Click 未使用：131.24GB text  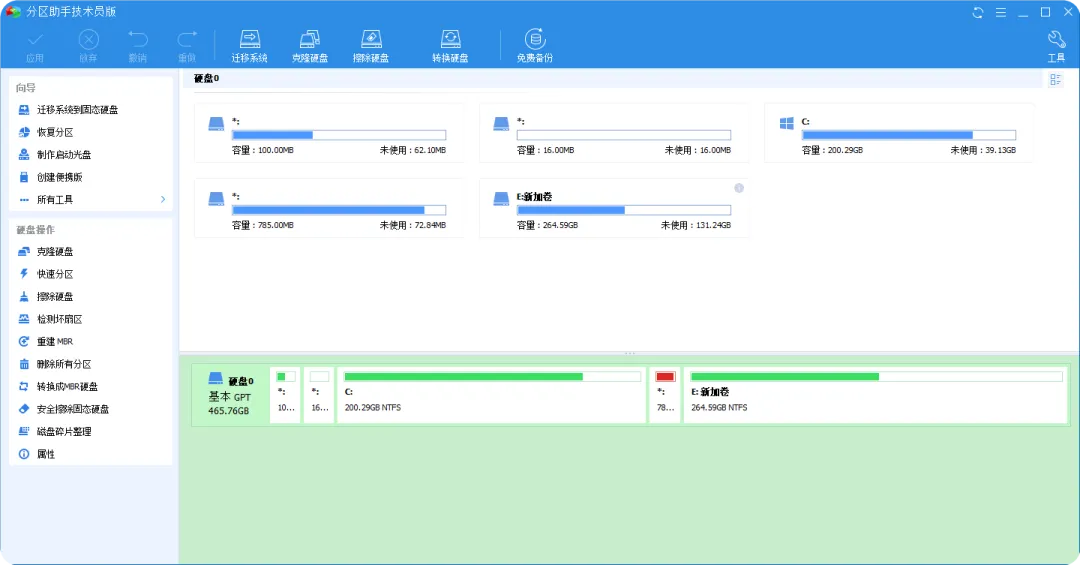click(696, 225)
